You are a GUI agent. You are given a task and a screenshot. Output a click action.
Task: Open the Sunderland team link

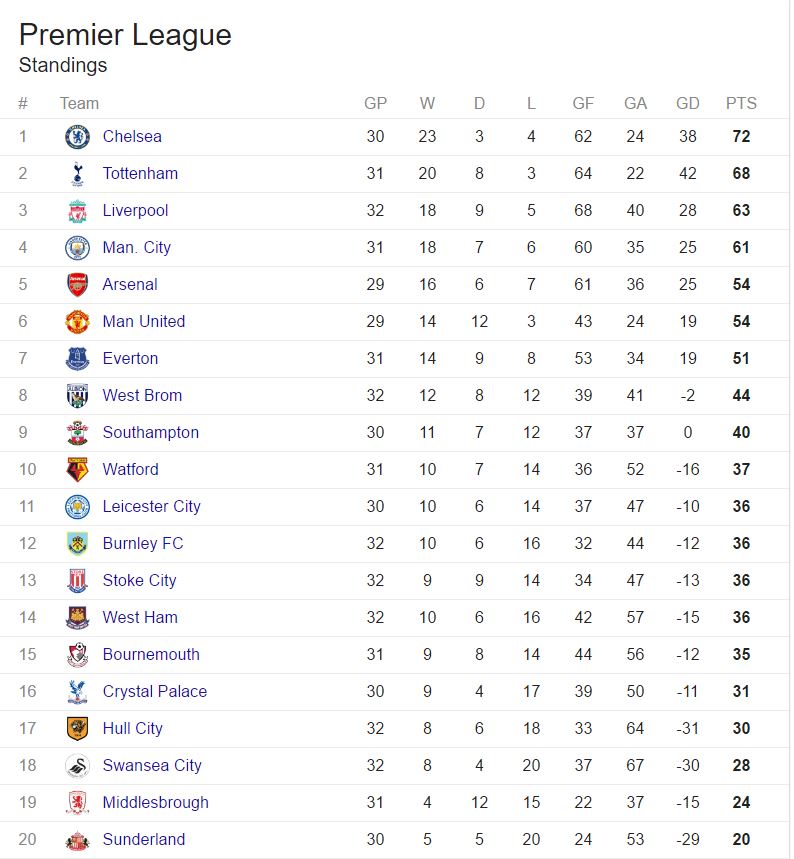click(144, 839)
